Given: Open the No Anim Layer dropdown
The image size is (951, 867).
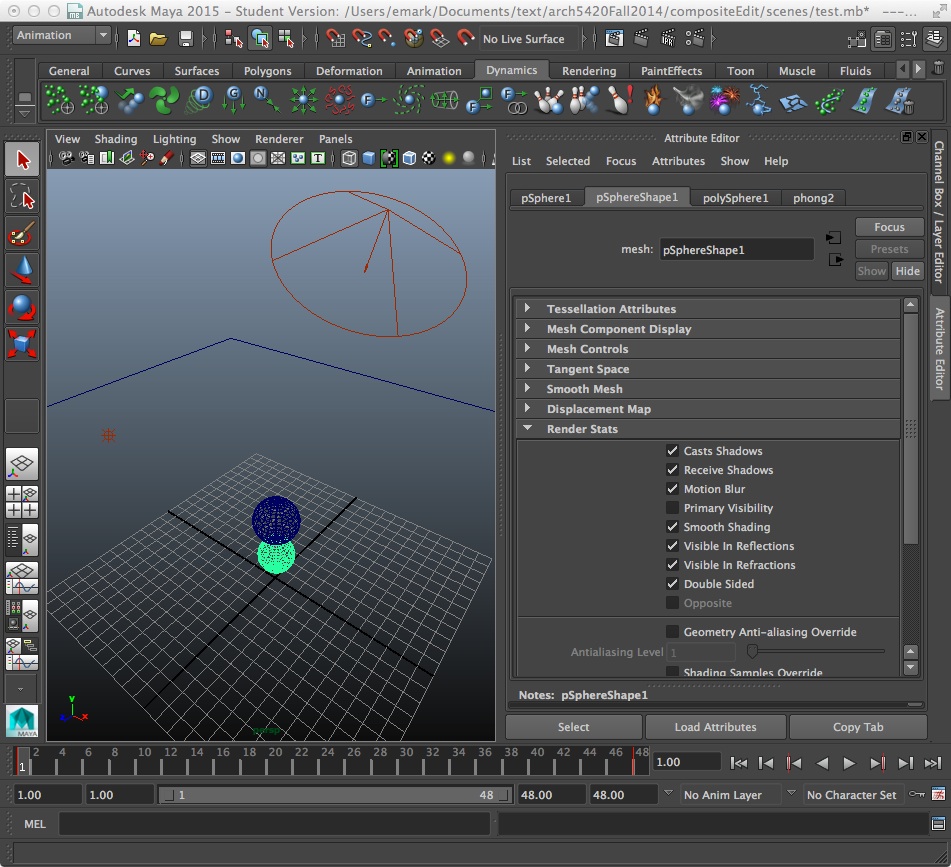Looking at the screenshot, I should pos(730,794).
